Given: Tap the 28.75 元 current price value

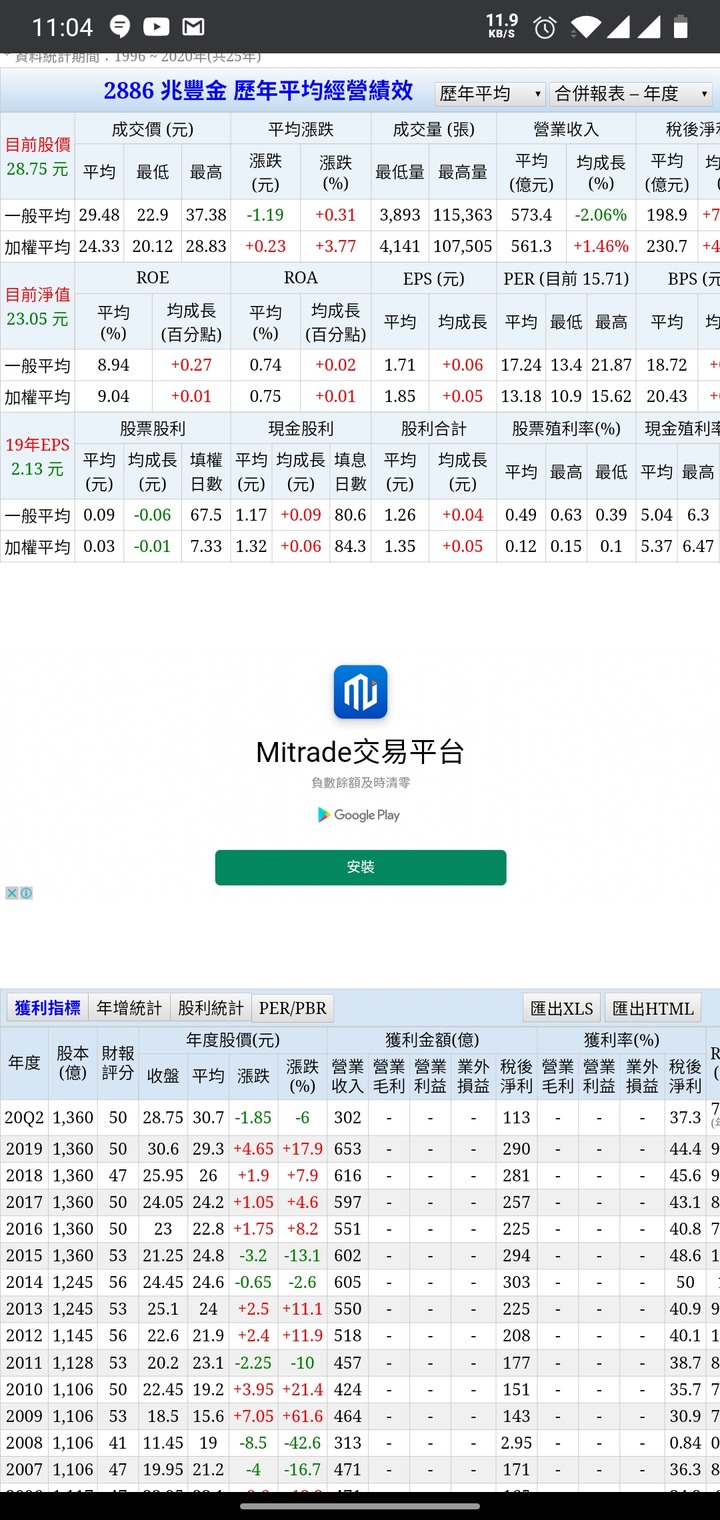Looking at the screenshot, I should 37,169.
